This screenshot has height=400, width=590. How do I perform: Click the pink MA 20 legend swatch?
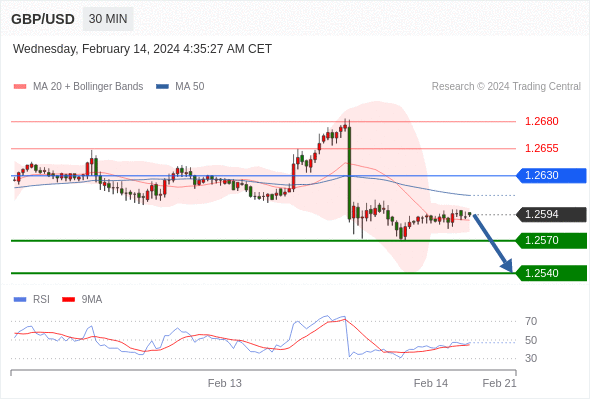(x=20, y=87)
